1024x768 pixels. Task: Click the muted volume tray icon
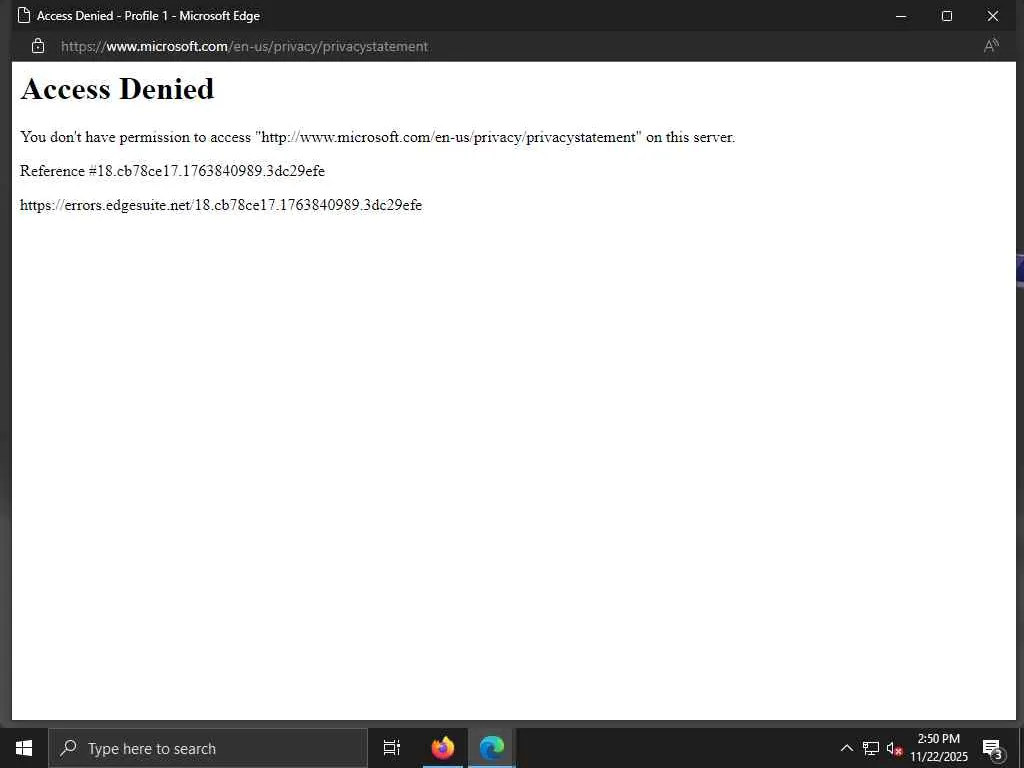click(x=894, y=748)
